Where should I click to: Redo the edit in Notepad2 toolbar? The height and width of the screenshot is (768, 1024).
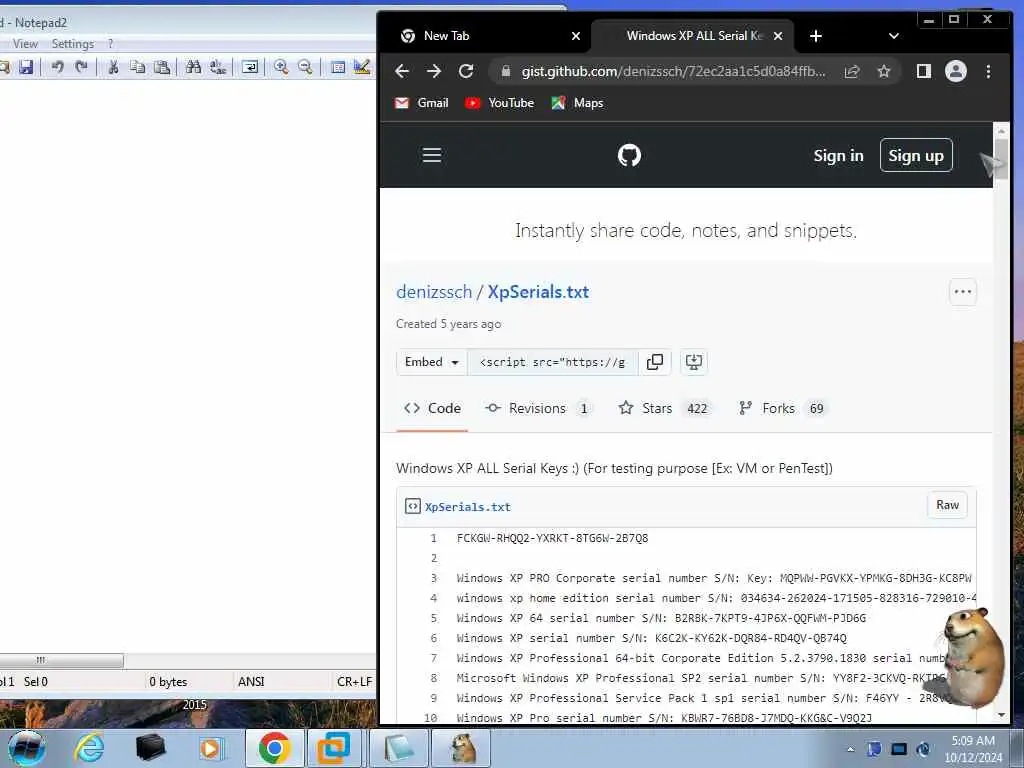[81, 67]
